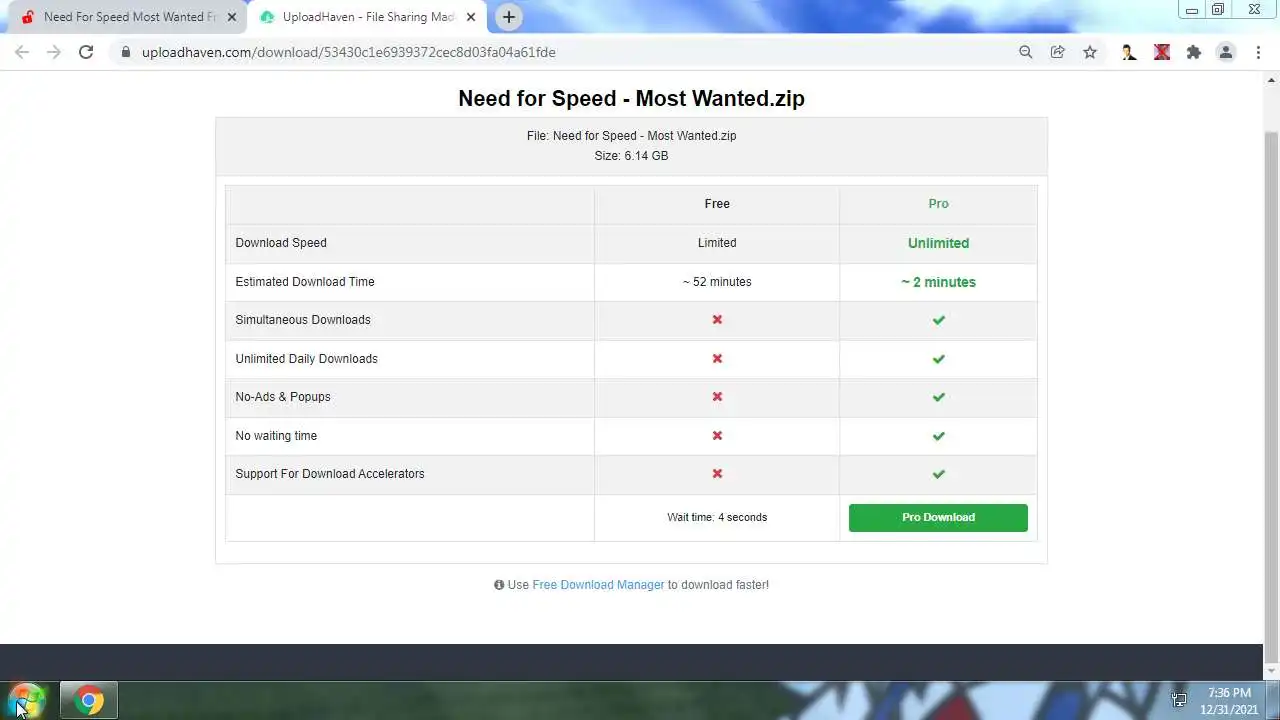
Task: Click the figure extension icon beside bookmark star
Action: [x=1129, y=52]
